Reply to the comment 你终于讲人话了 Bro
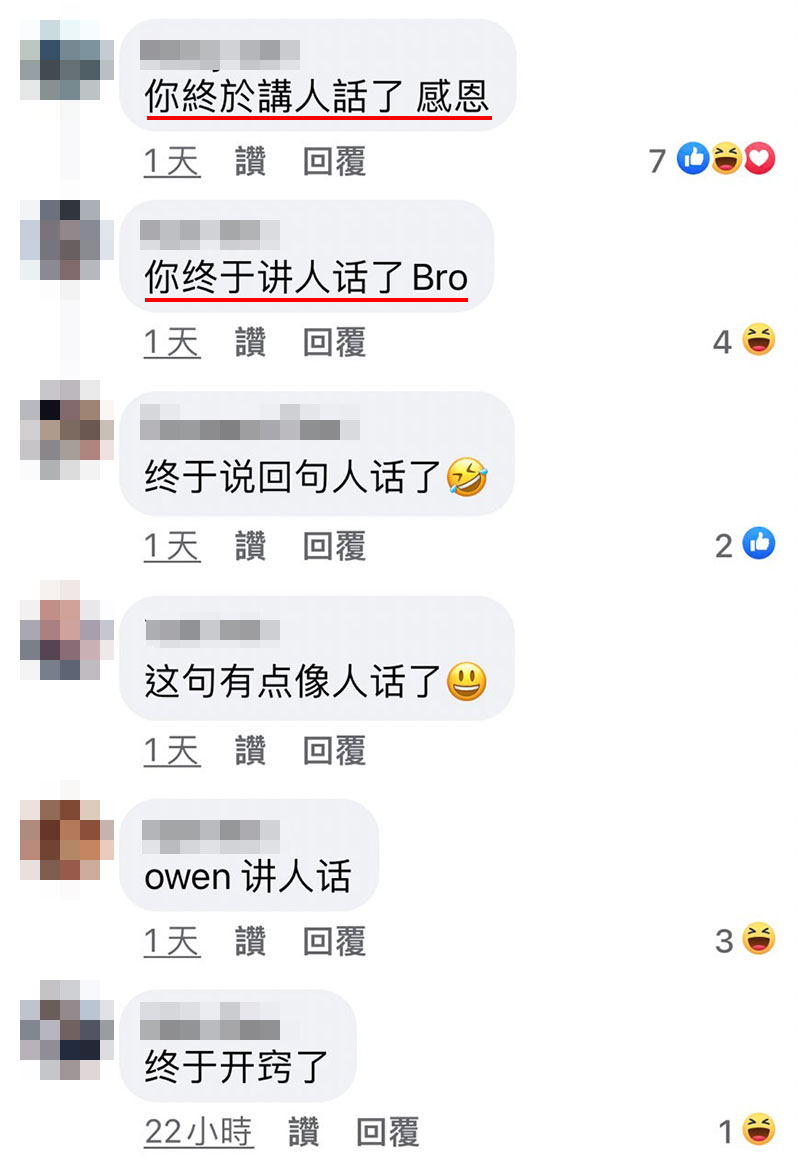Viewport: 800px width, 1164px height. coord(335,342)
